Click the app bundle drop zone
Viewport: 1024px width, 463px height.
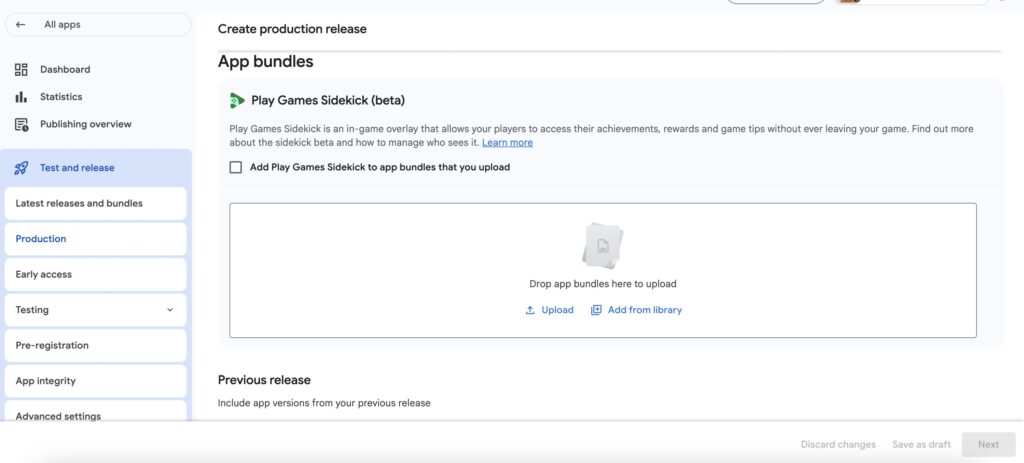(603, 270)
